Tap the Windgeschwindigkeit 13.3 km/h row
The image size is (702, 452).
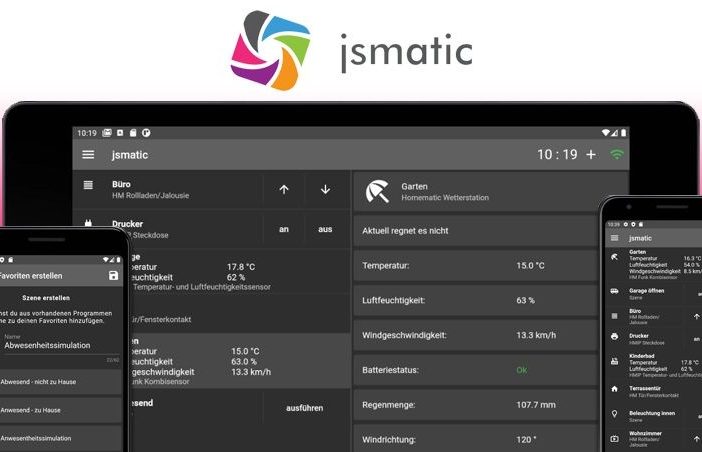point(475,335)
